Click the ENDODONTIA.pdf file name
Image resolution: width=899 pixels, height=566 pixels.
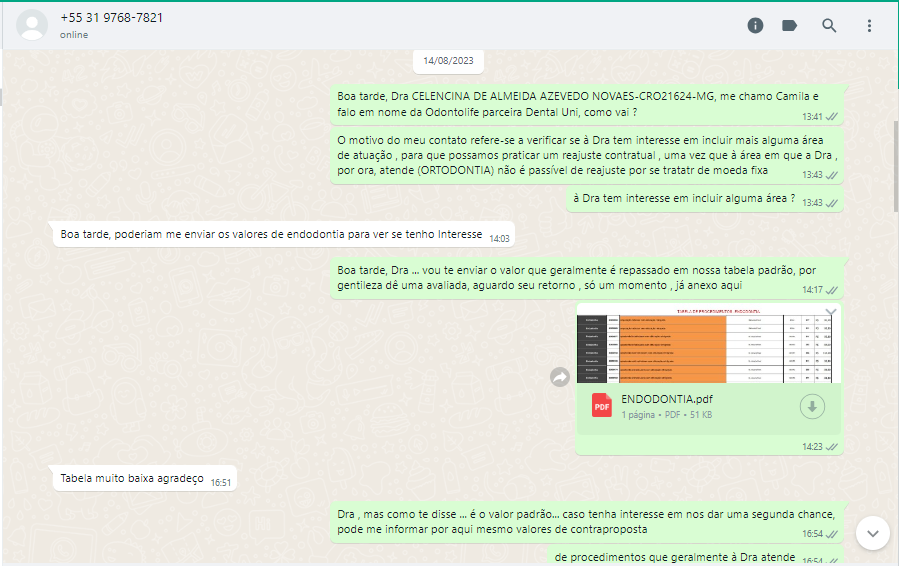tap(667, 399)
